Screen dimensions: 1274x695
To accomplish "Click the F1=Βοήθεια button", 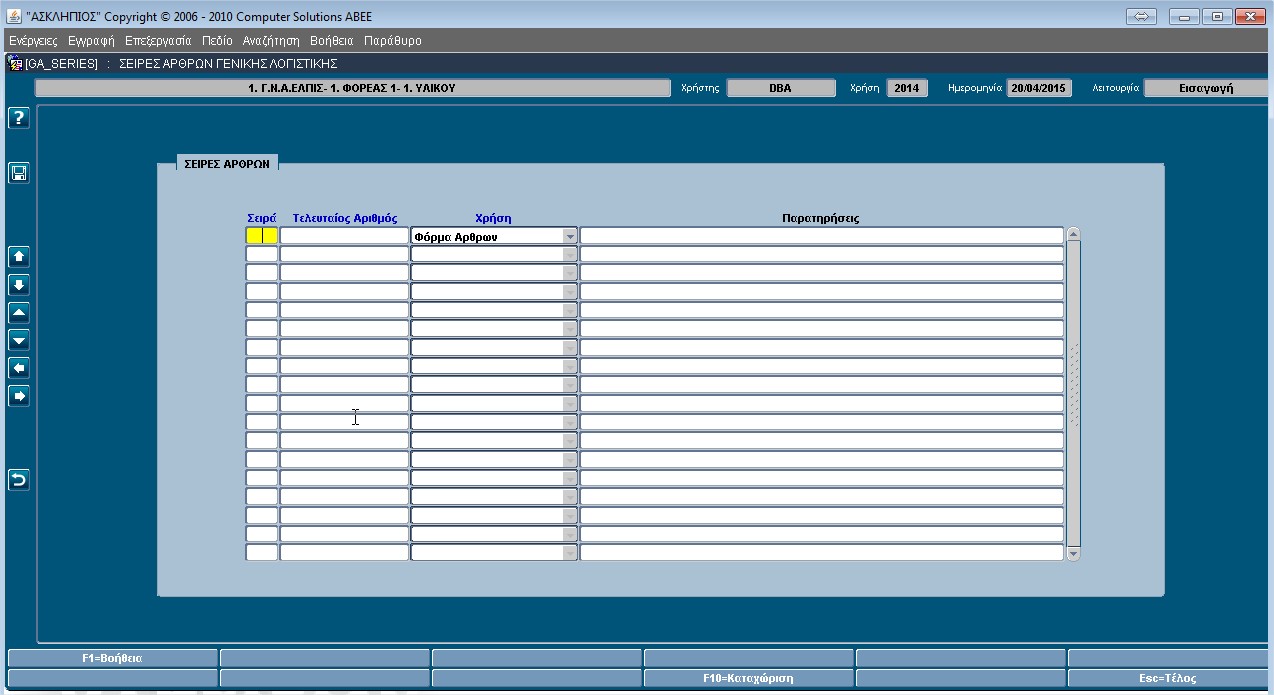I will (112, 658).
